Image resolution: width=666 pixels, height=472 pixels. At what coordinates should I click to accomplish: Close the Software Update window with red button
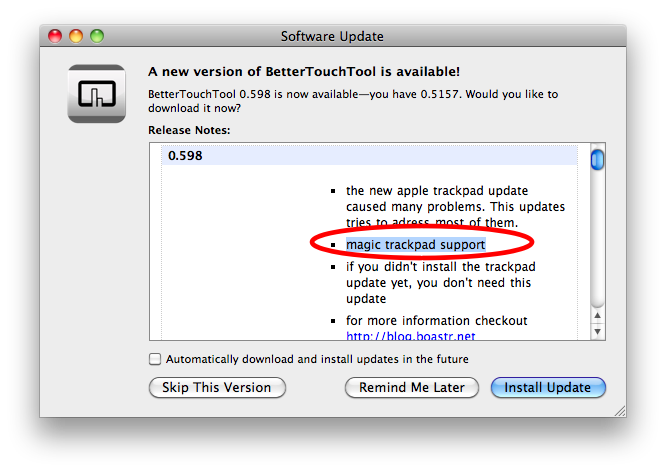click(x=55, y=36)
